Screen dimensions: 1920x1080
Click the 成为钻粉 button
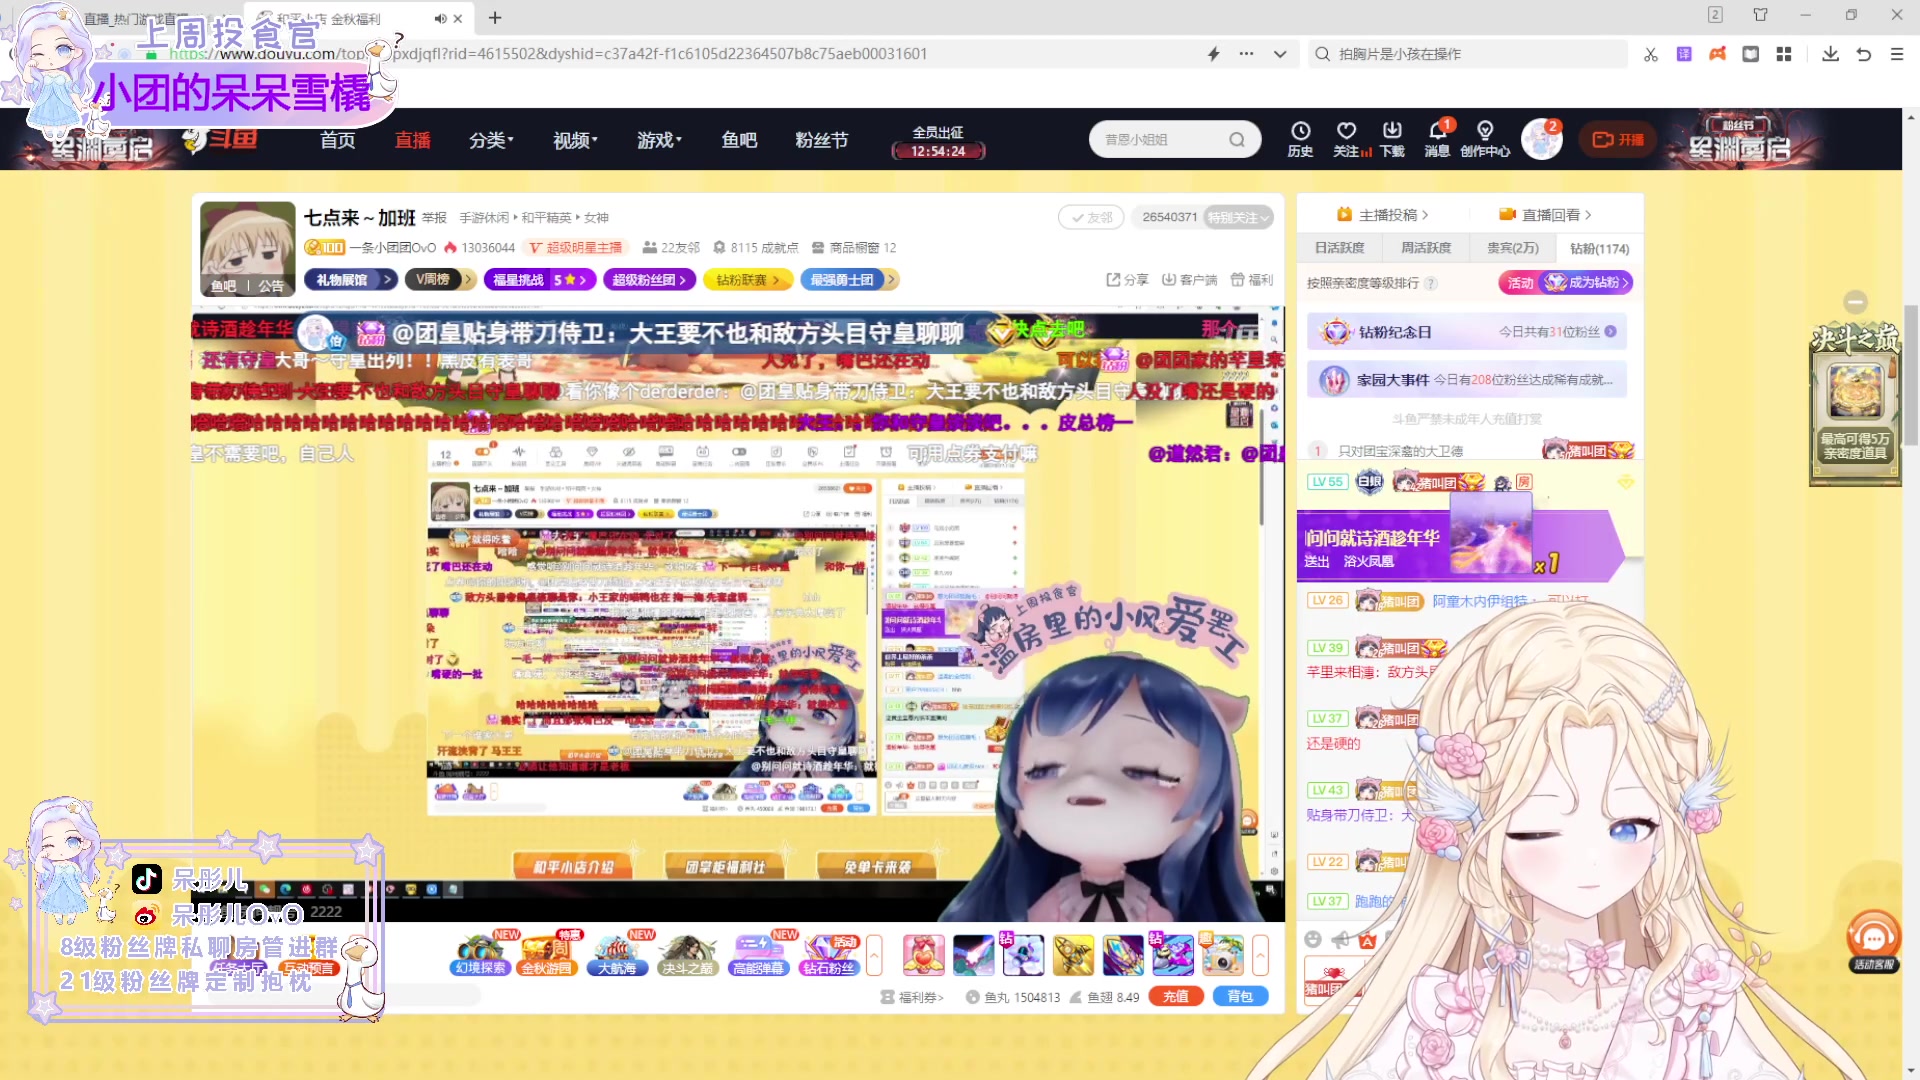point(1587,283)
